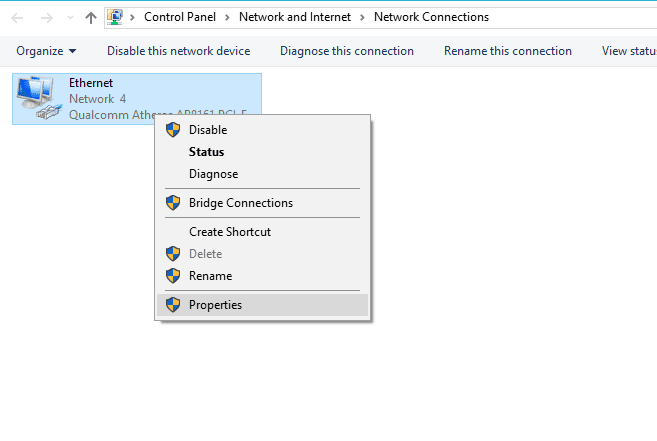This screenshot has height=441, width=657.
Task: Click the Ethernet connection name
Action: click(91, 83)
